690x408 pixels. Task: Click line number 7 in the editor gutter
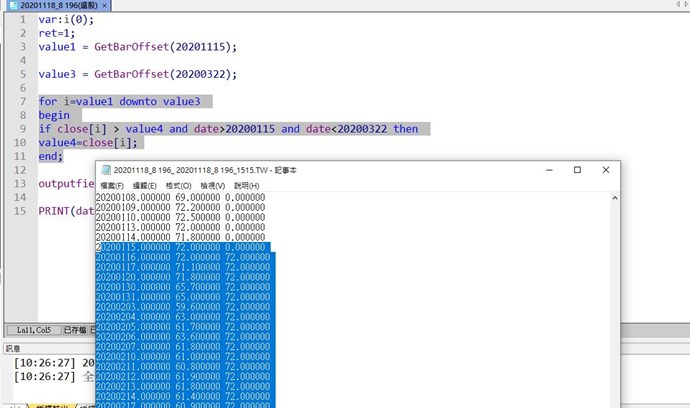[21, 101]
